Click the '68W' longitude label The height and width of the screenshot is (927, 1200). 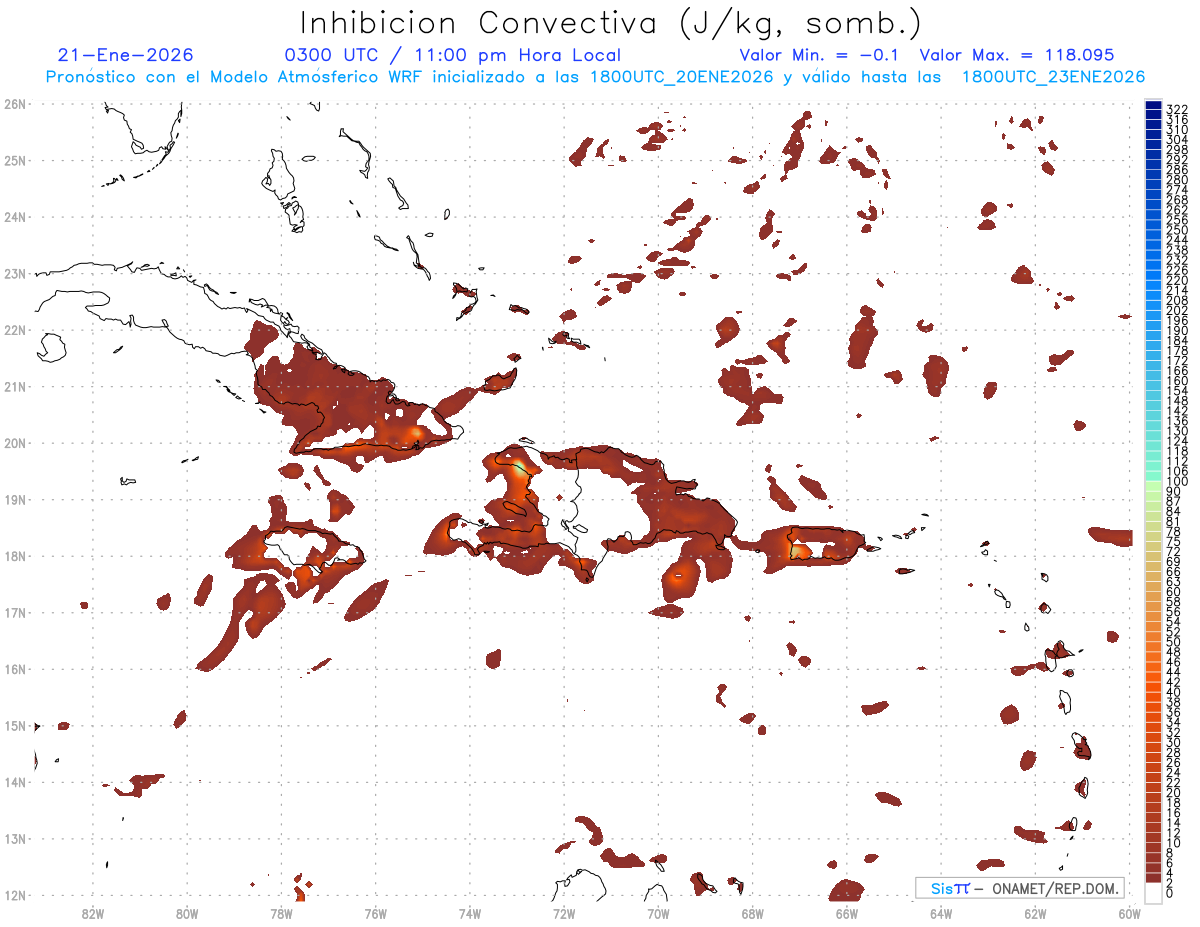tap(752, 913)
